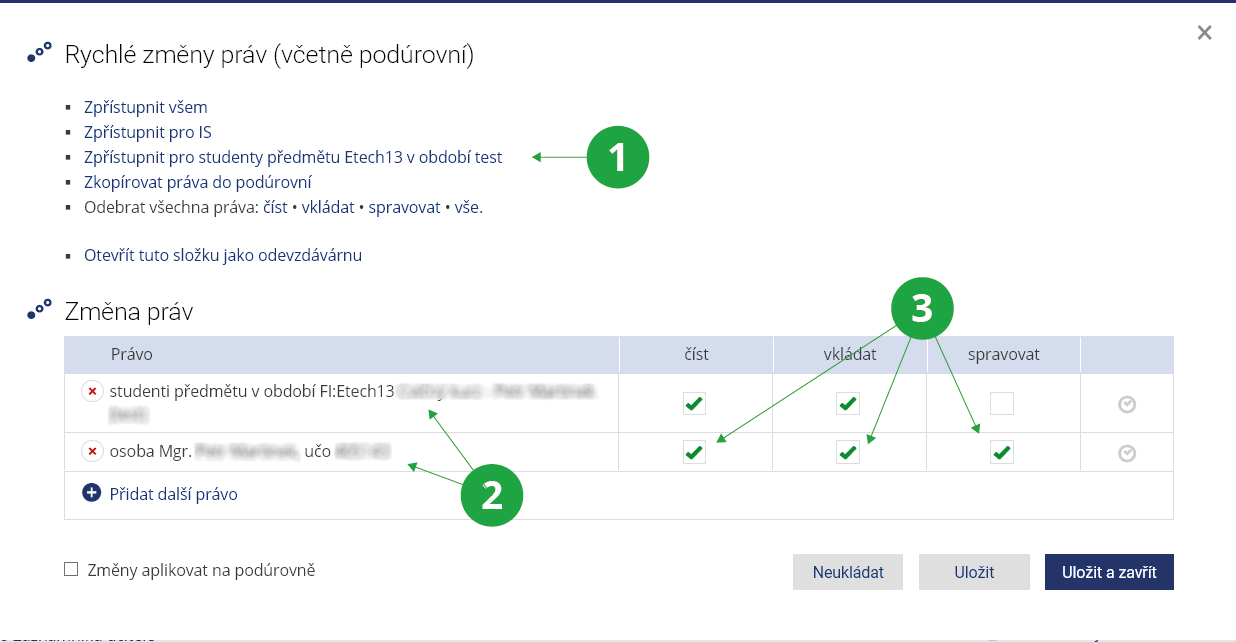This screenshot has width=1236, height=642.
Task: Uncheck číst for students row
Action: (694, 404)
